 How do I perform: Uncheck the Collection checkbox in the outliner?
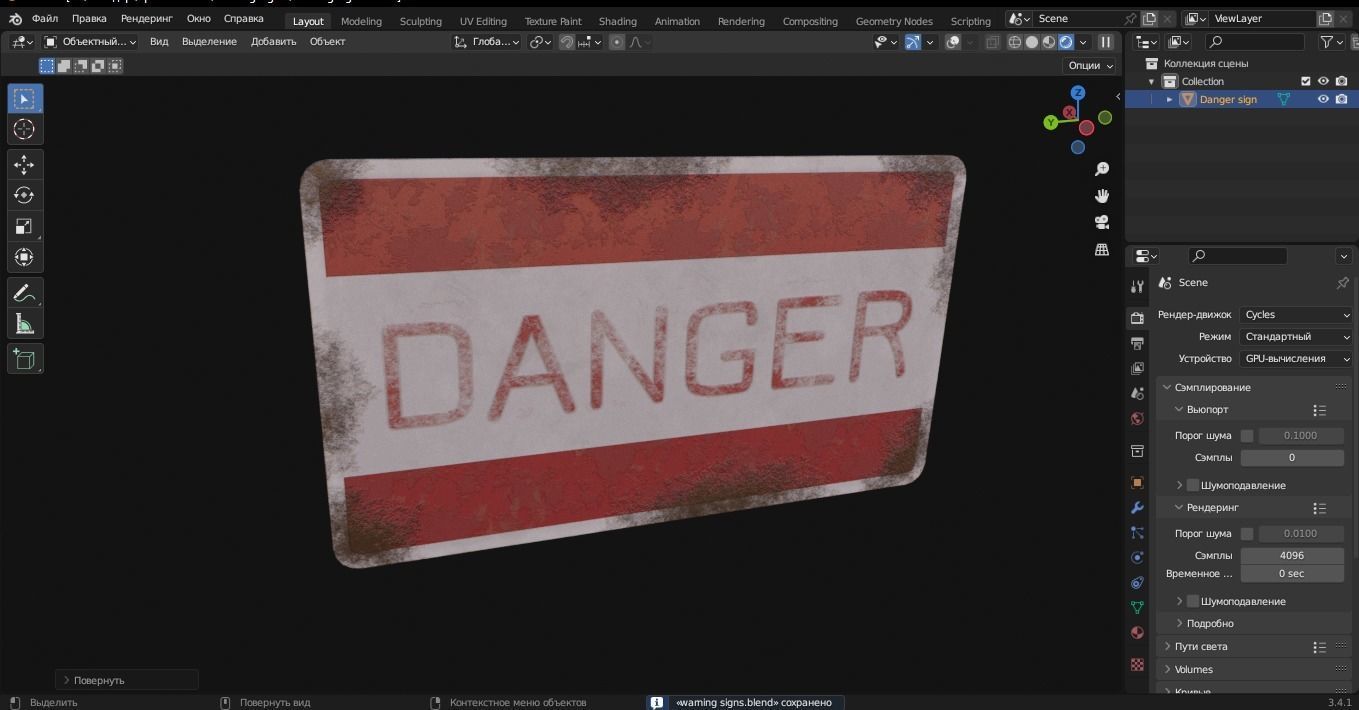click(x=1305, y=81)
